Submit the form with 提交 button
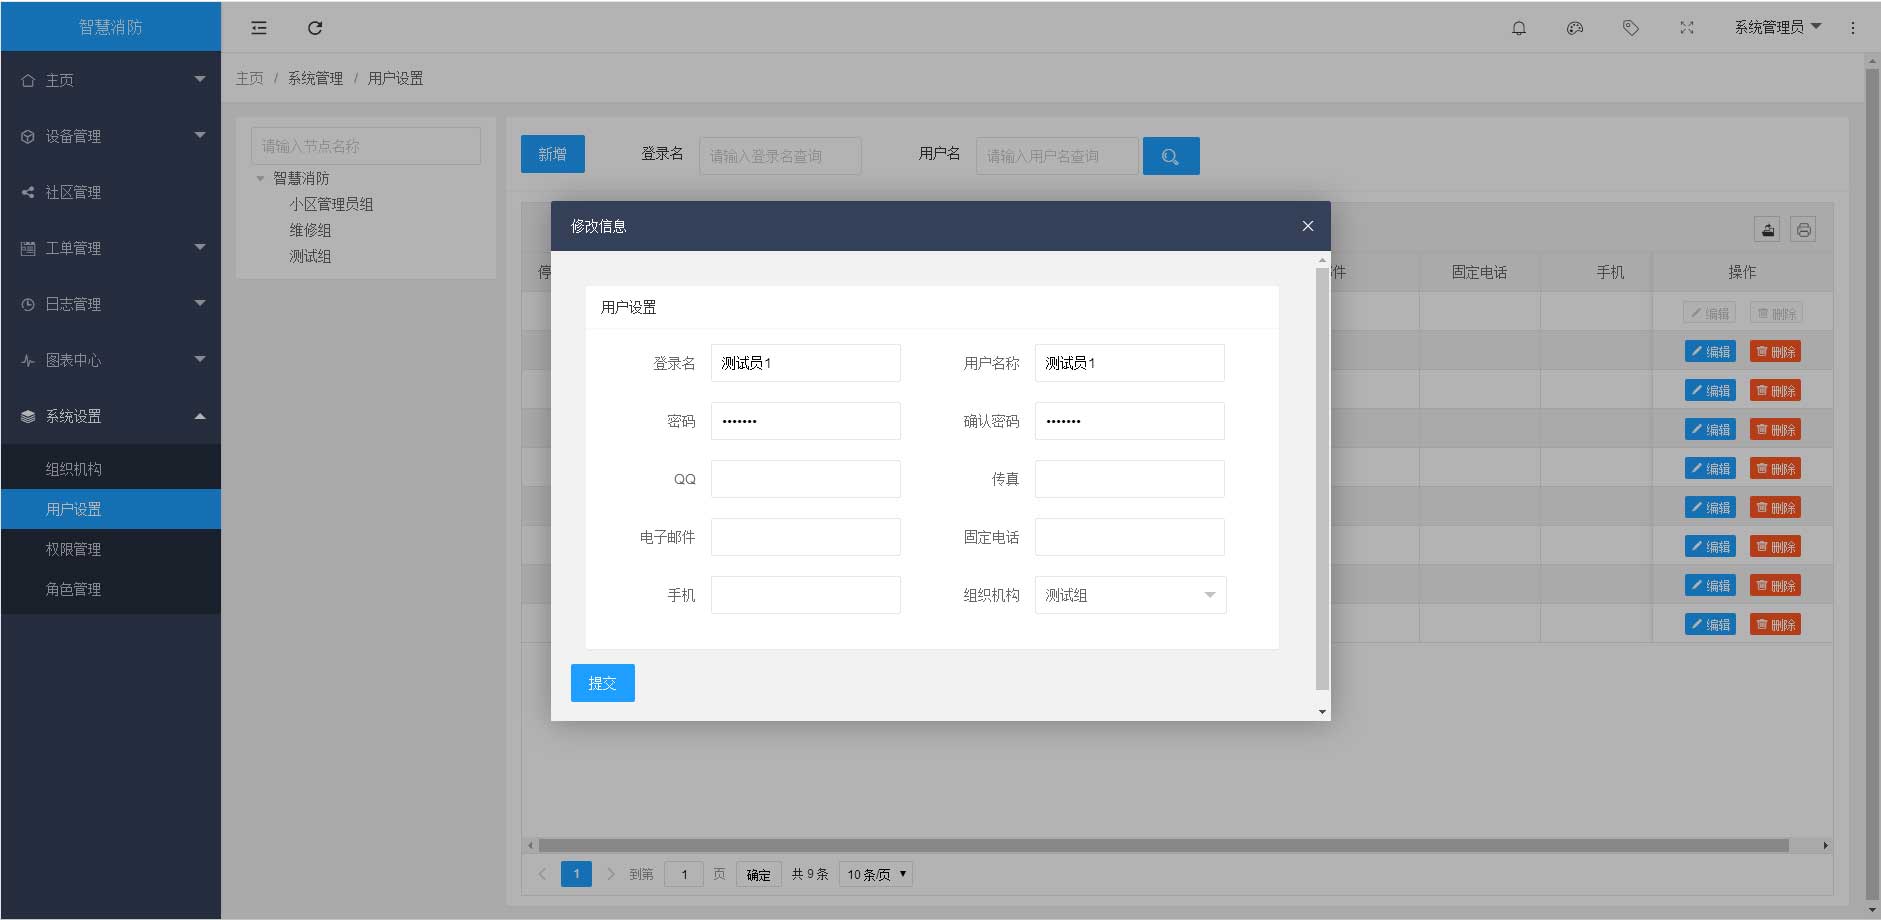 [602, 683]
